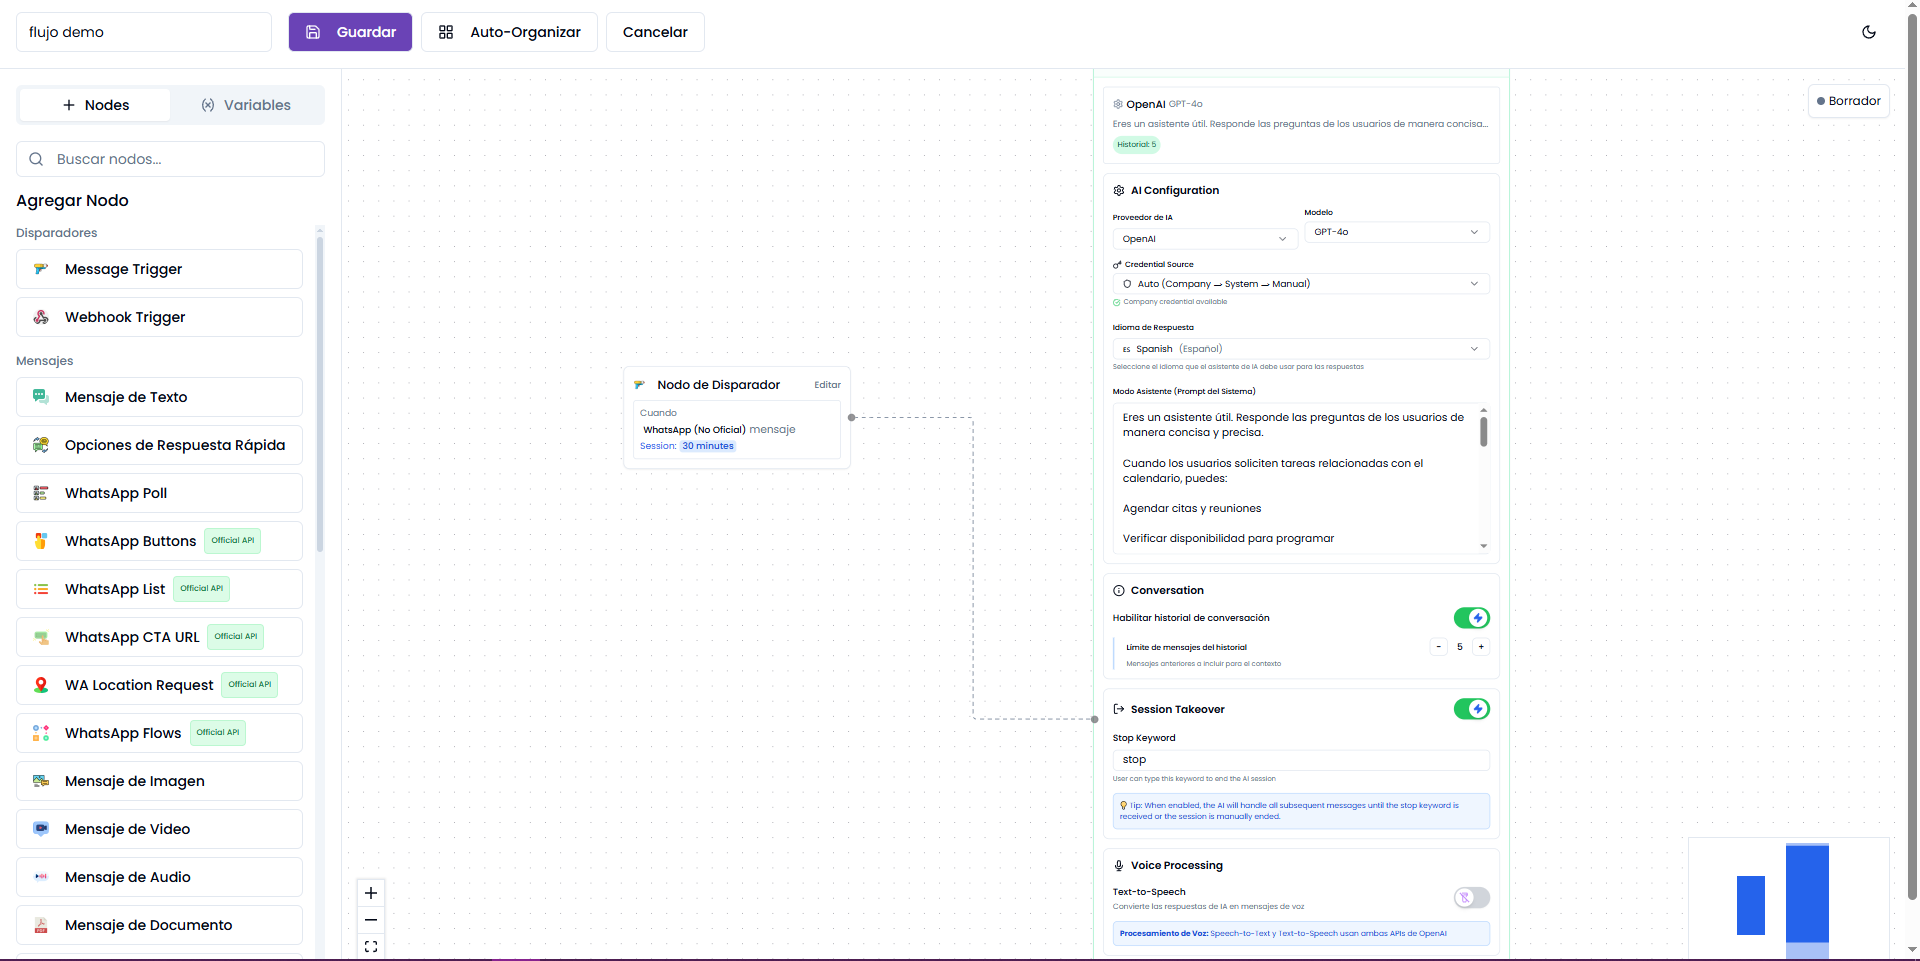Turn off the Session Takeover switch
Screen dimensions: 1920x961
(x=1471, y=709)
